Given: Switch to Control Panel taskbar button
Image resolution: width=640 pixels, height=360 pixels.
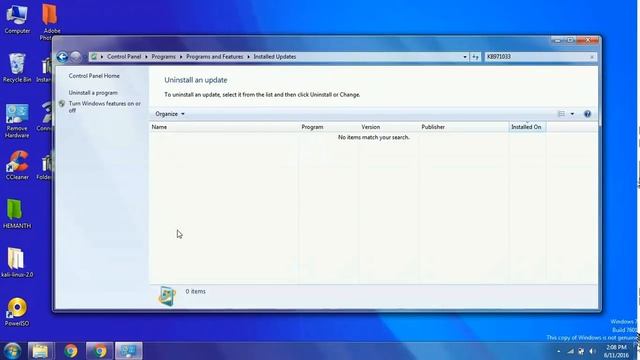Looking at the screenshot, I should point(129,351).
